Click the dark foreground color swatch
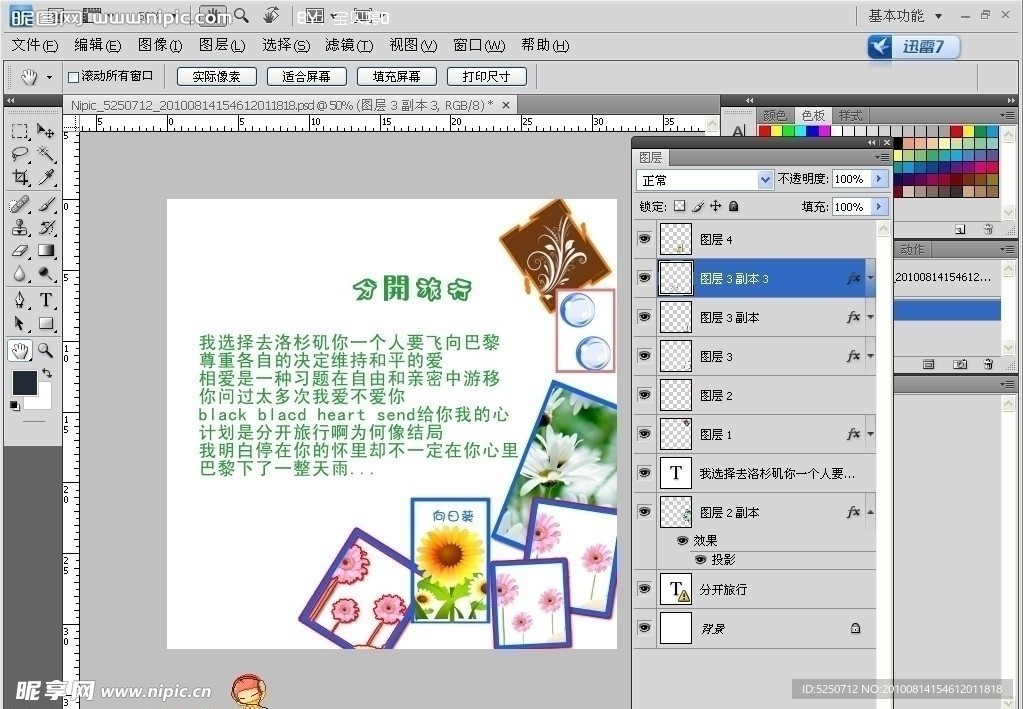The image size is (1023, 709). (24, 382)
